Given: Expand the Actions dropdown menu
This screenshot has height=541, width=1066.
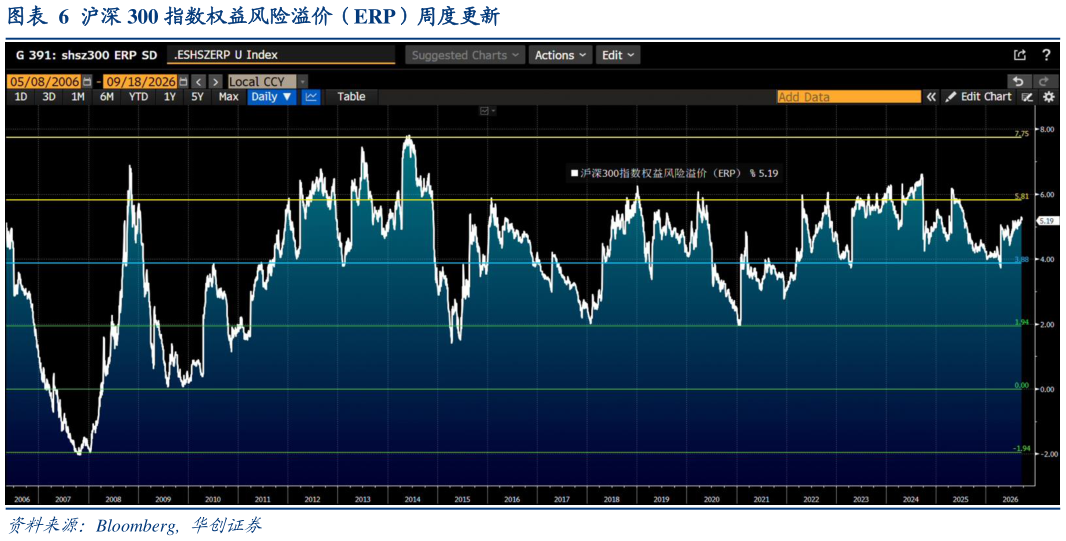Looking at the screenshot, I should click(x=560, y=55).
